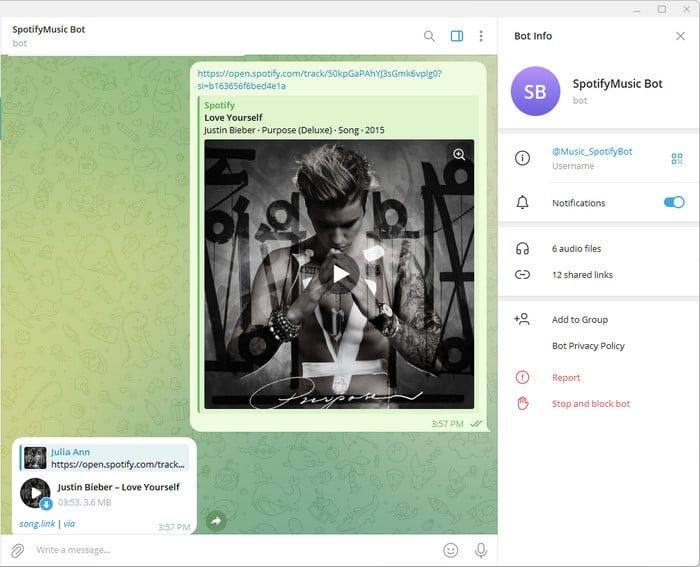Image resolution: width=700 pixels, height=567 pixels.
Task: Forward the bot message with arrow button
Action: point(217,521)
